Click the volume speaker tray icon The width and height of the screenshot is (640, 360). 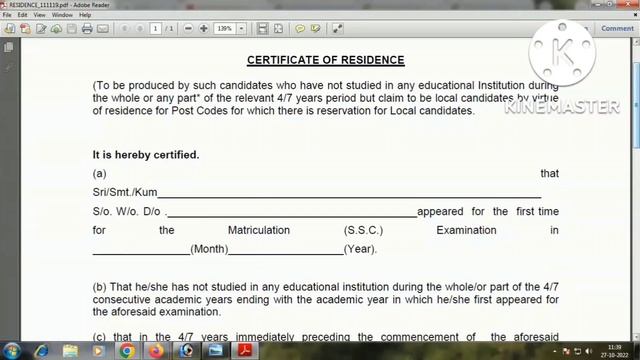588,351
